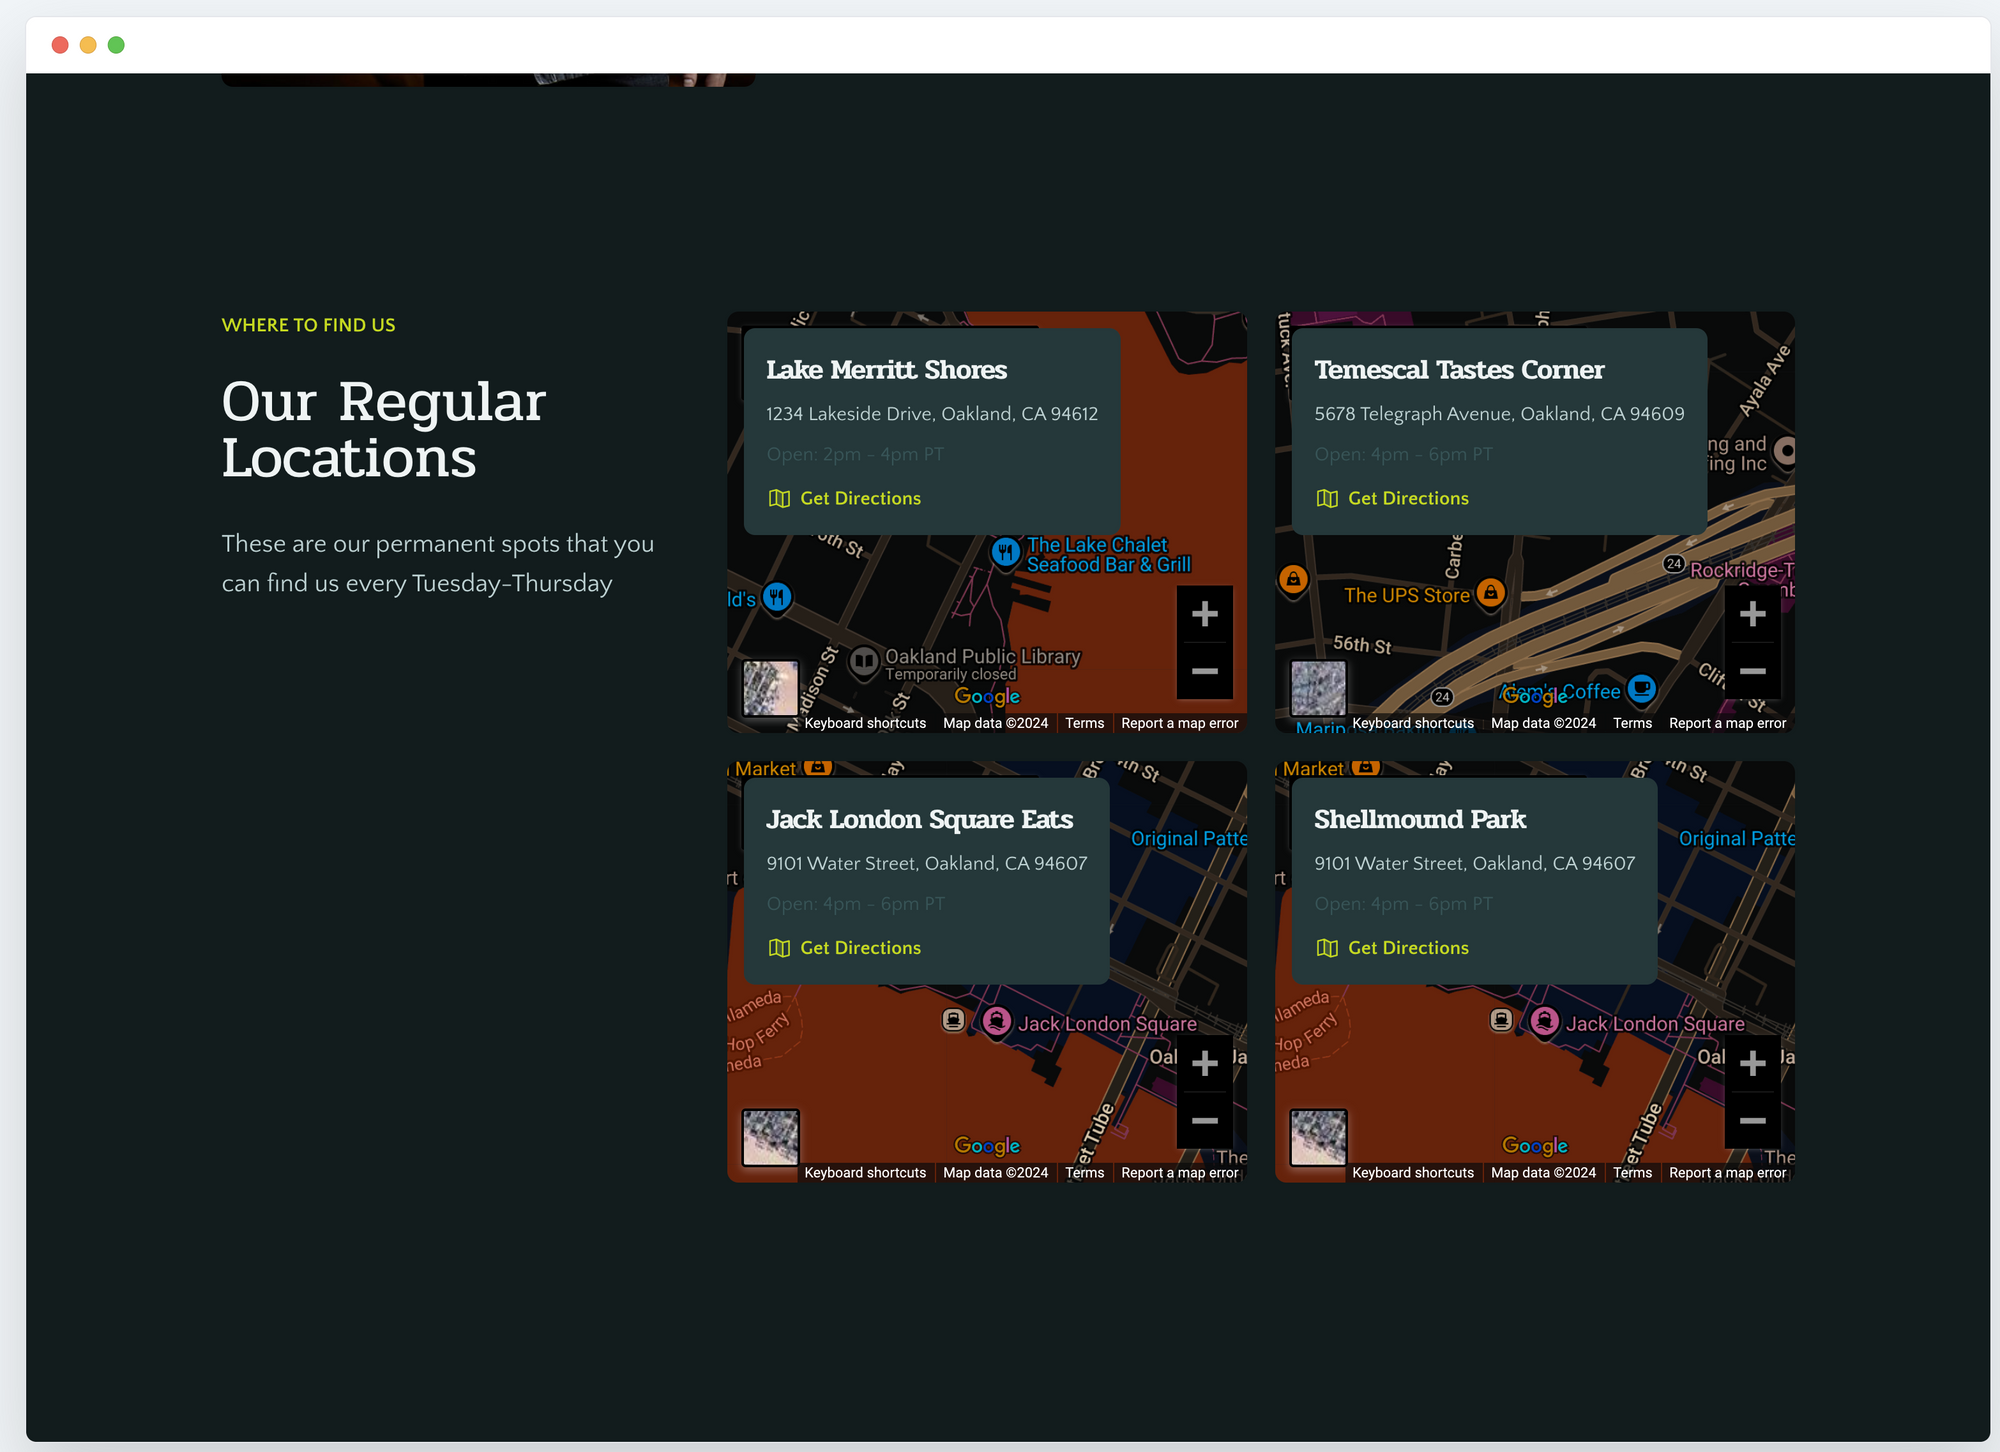Zoom in on the Jack London Square Eats map
The height and width of the screenshot is (1452, 2000).
1205,1063
